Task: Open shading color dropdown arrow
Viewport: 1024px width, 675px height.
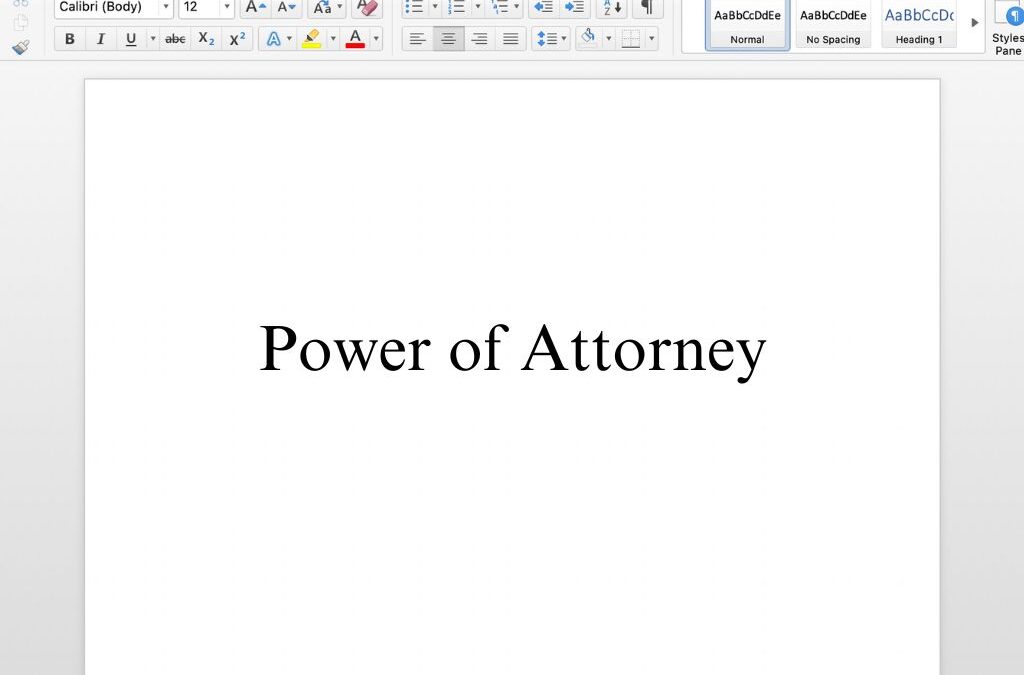Action: click(x=609, y=39)
